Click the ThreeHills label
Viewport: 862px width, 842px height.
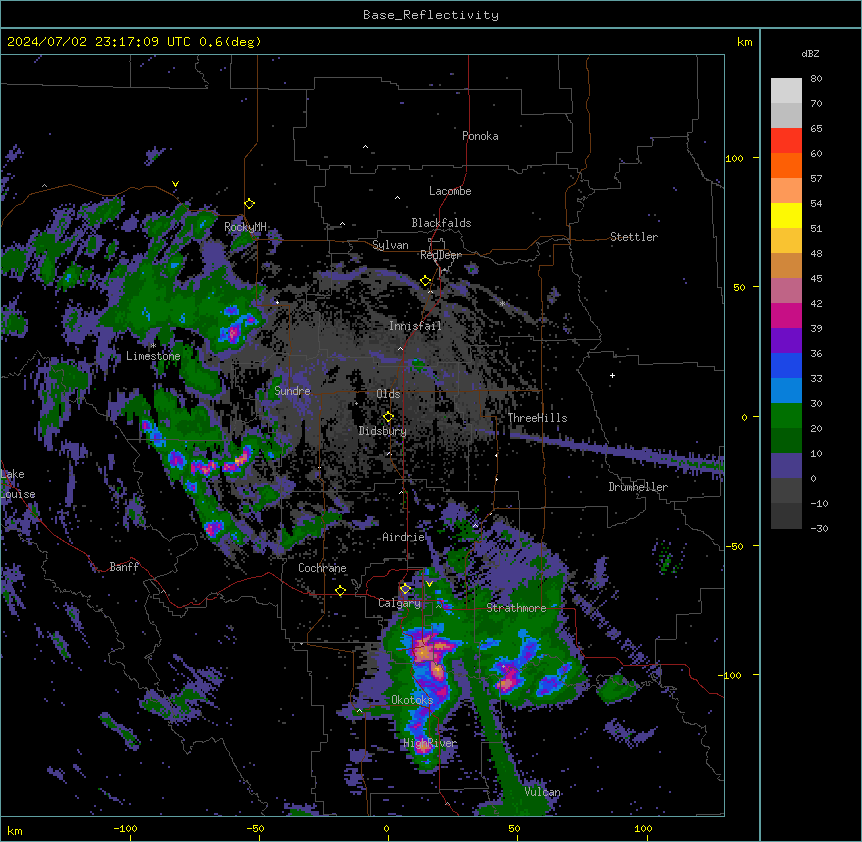[x=537, y=418]
